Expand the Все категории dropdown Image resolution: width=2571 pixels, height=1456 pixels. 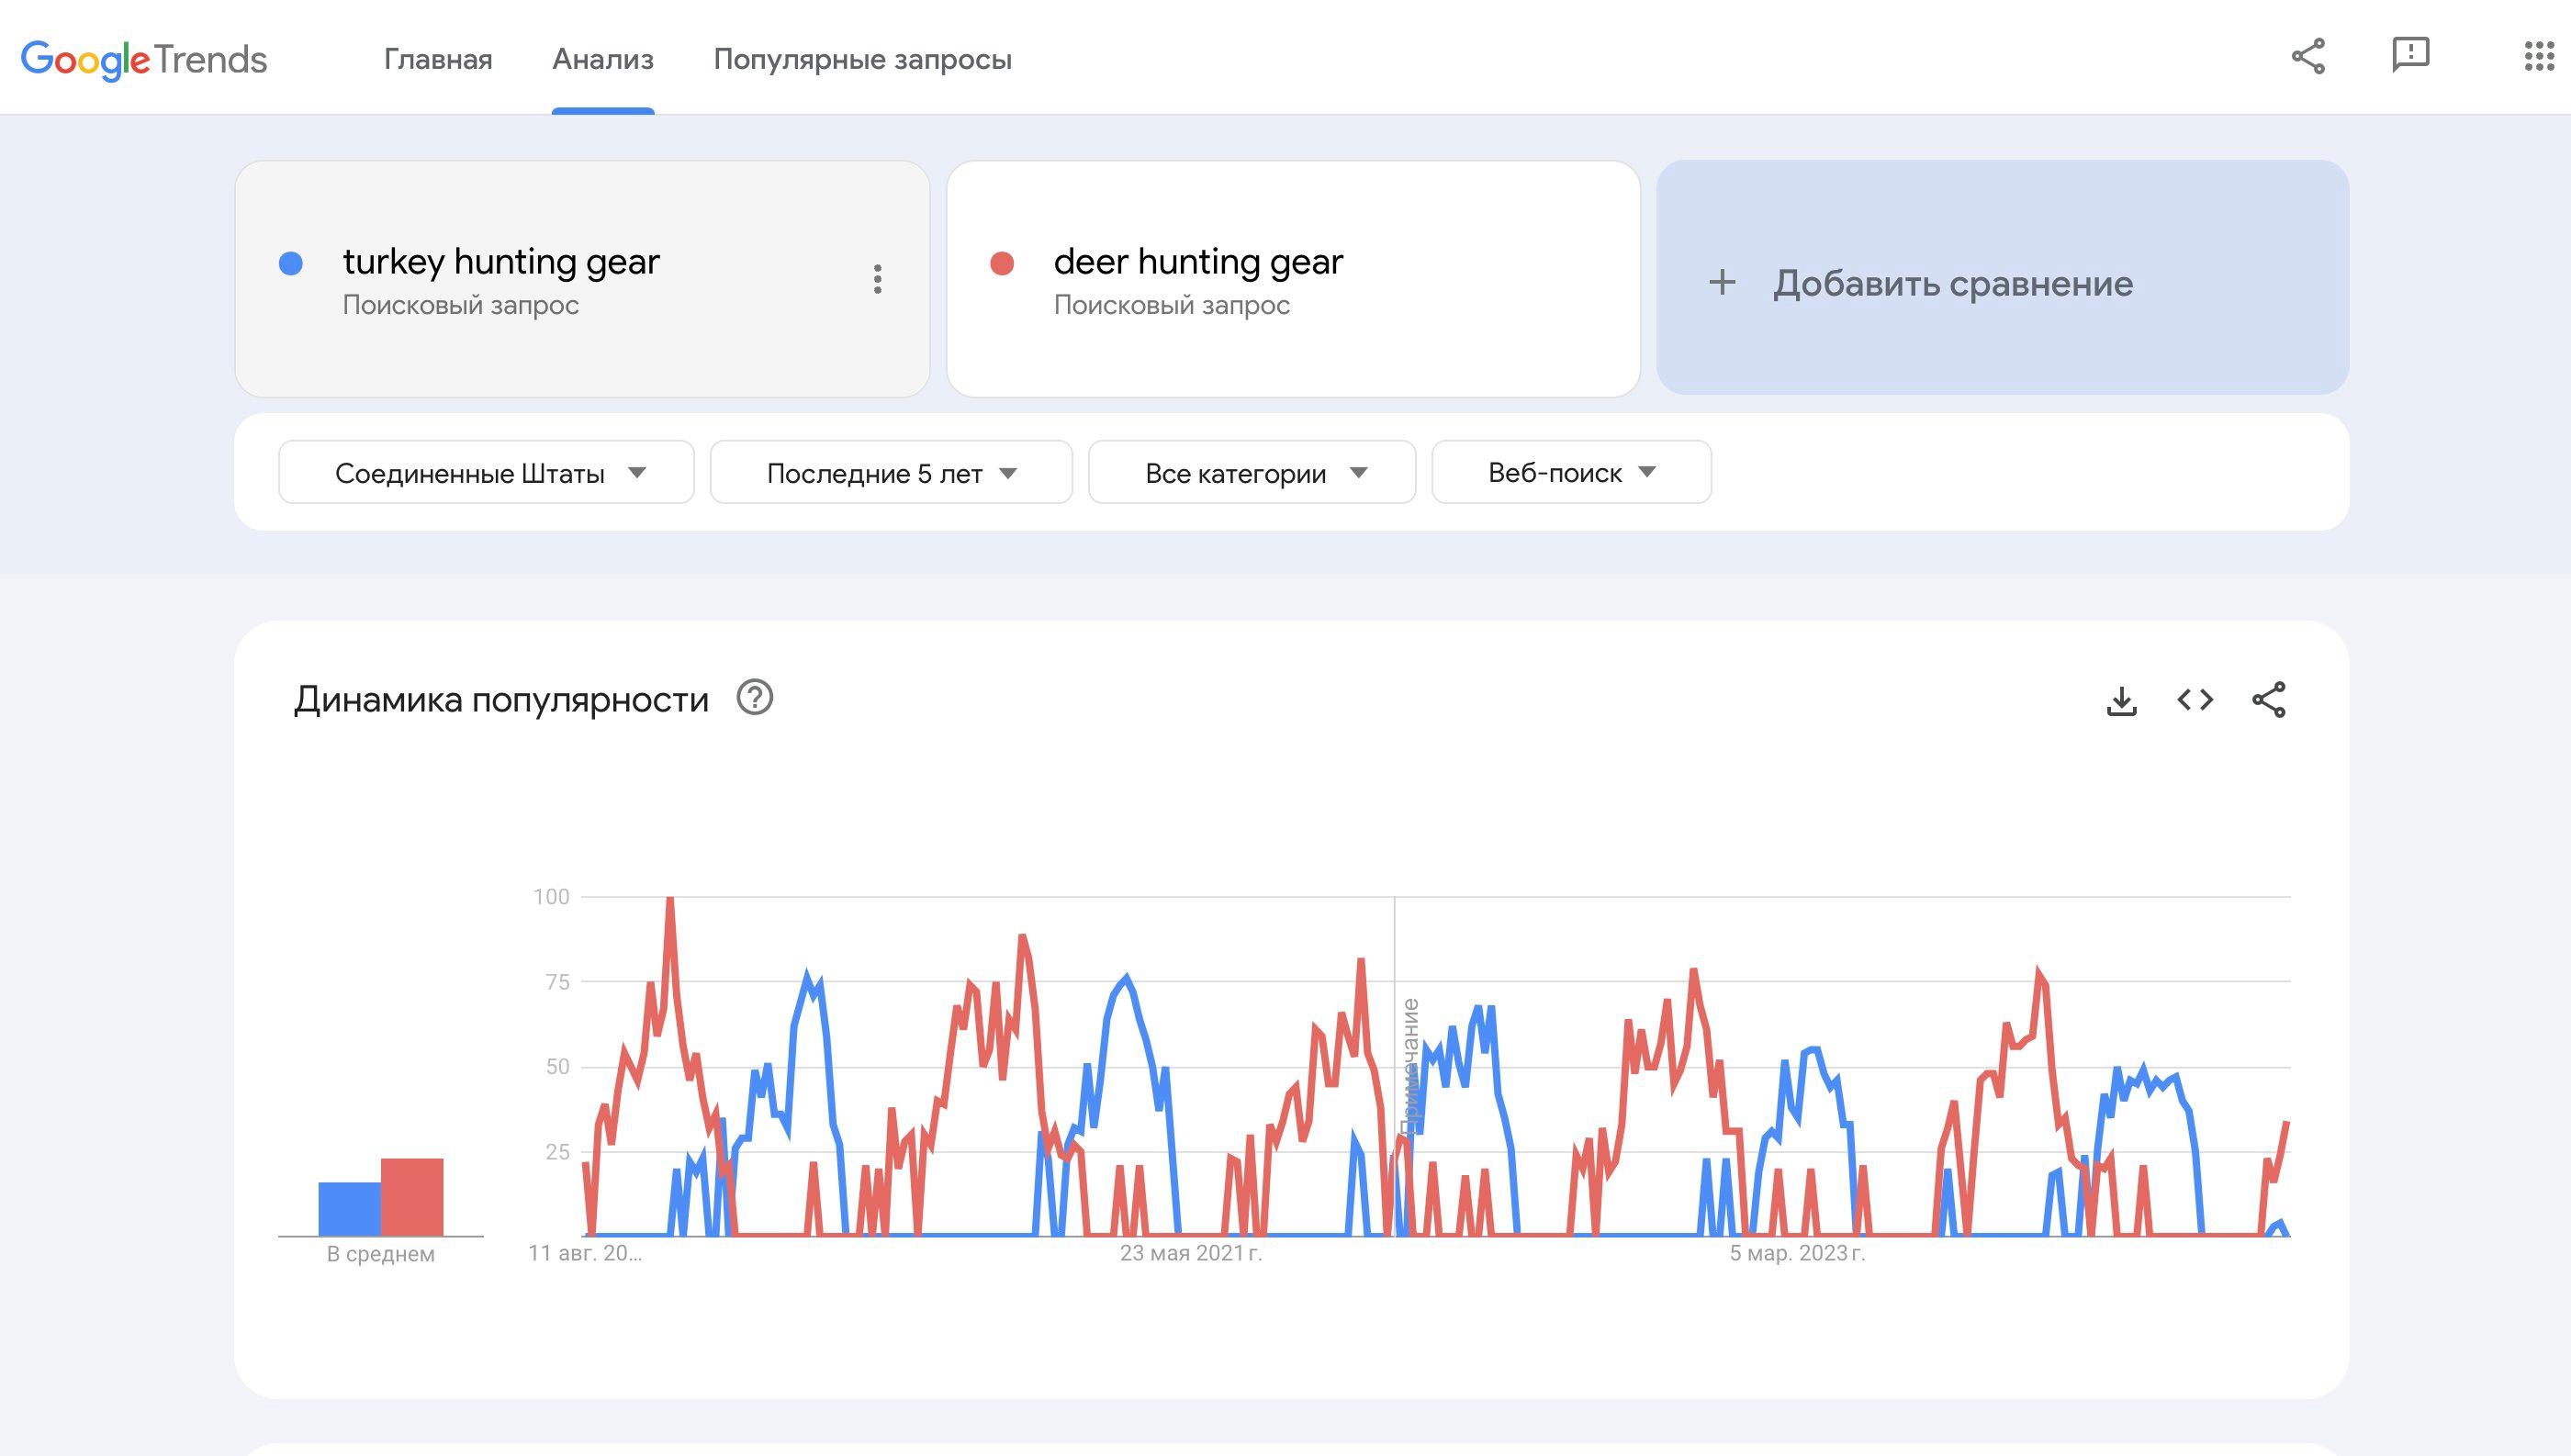tap(1251, 473)
